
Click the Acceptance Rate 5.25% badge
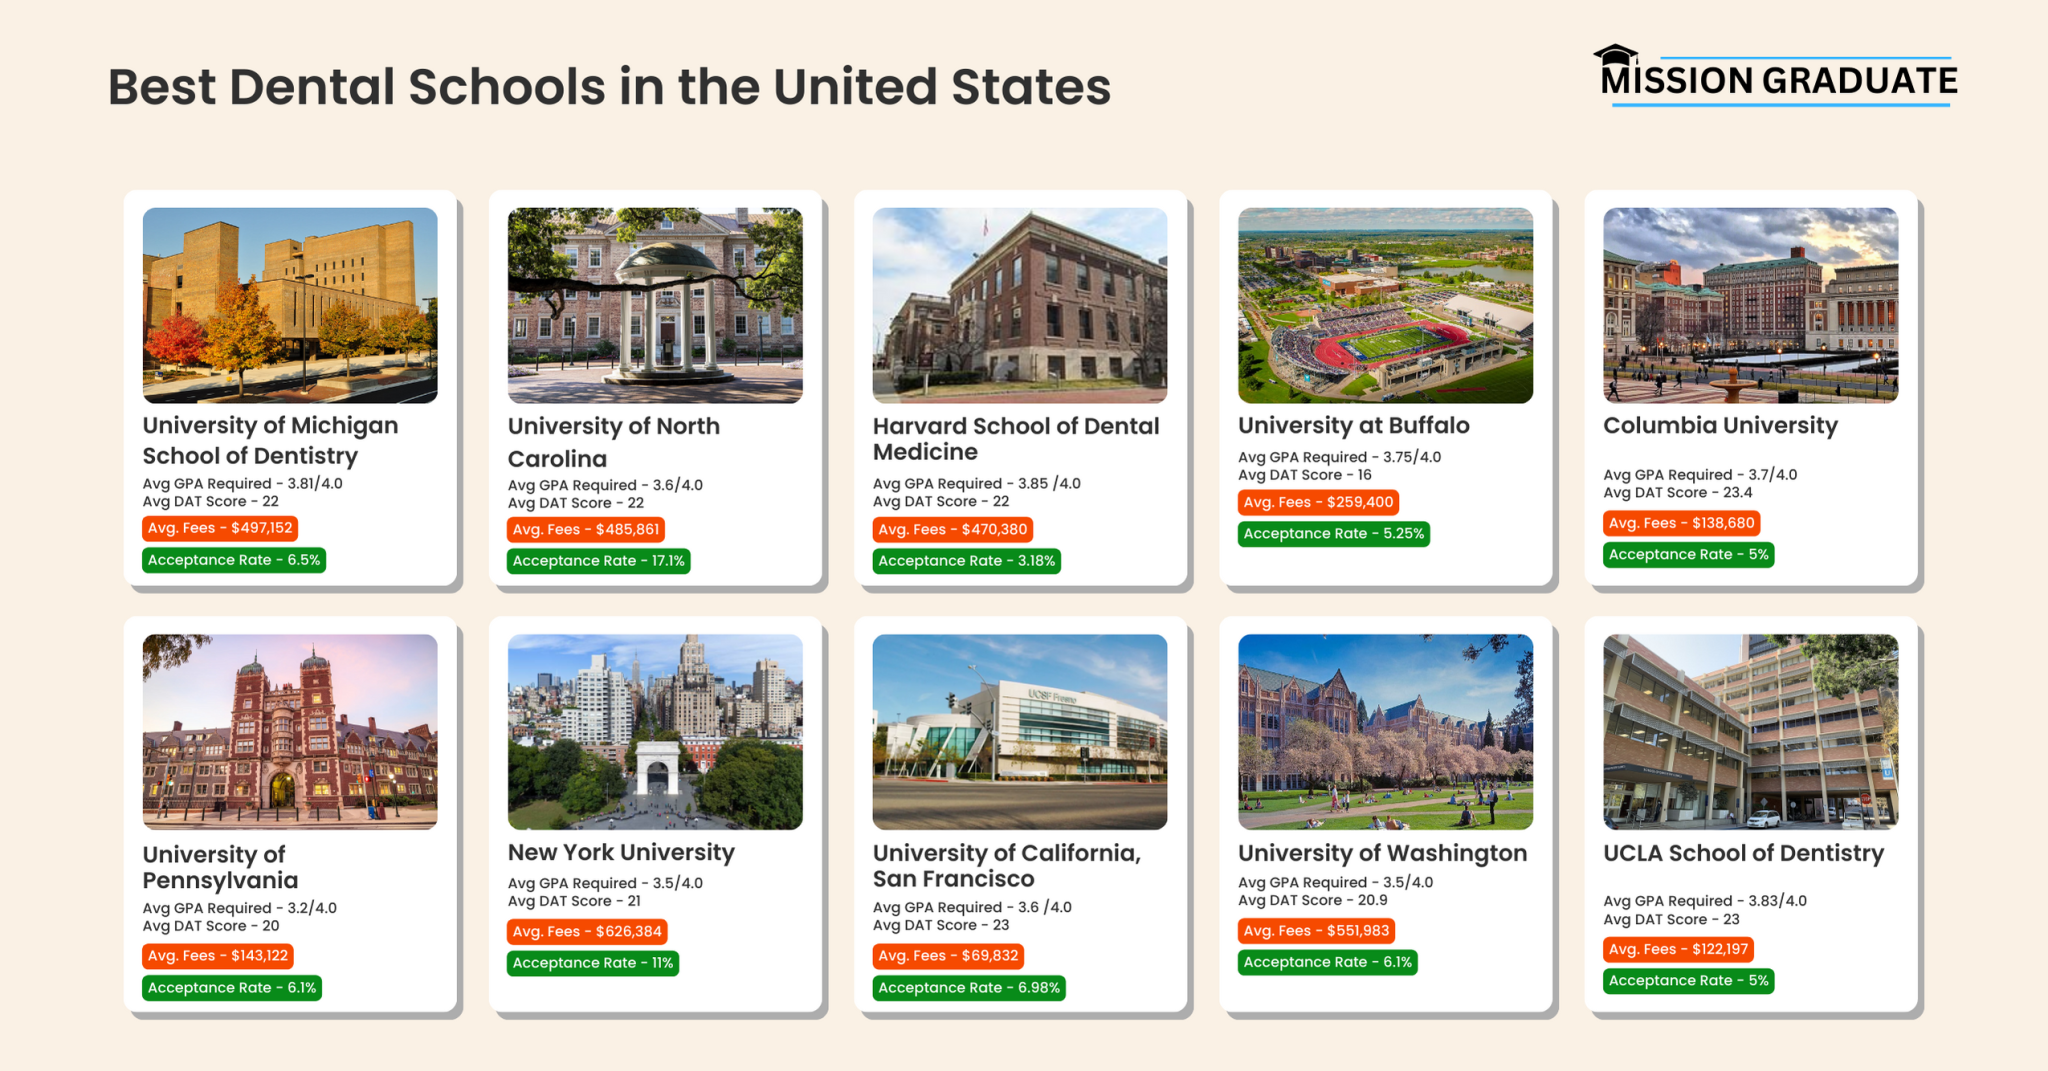[1333, 533]
